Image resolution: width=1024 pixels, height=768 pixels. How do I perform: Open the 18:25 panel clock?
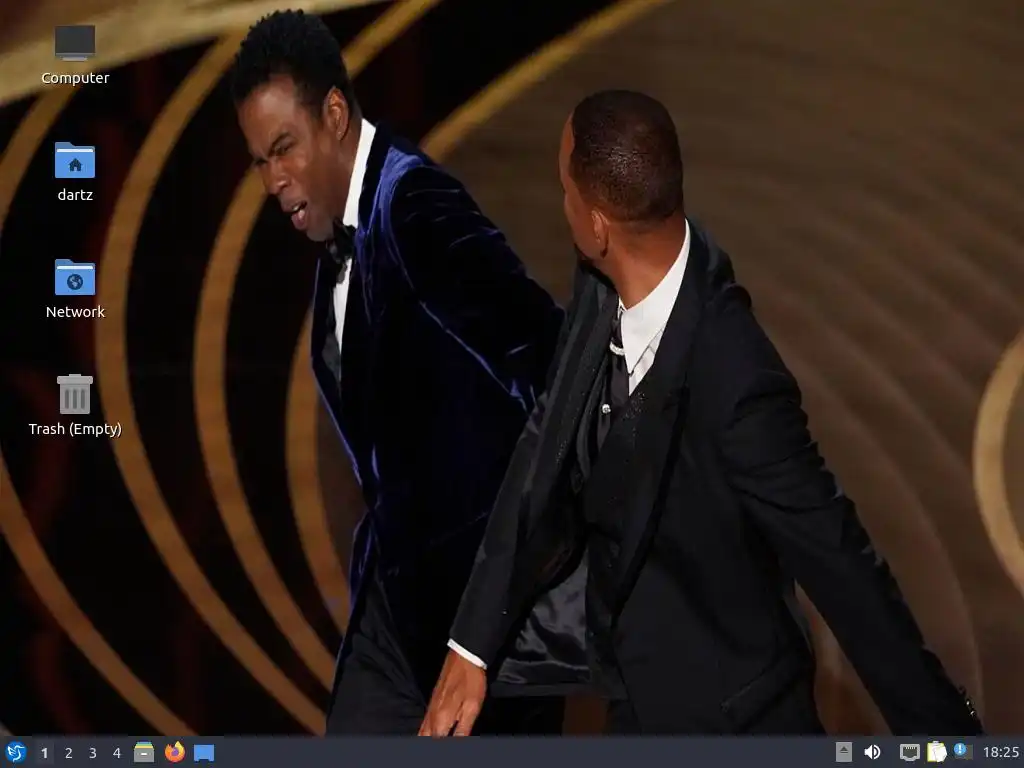pyautogui.click(x=1000, y=752)
